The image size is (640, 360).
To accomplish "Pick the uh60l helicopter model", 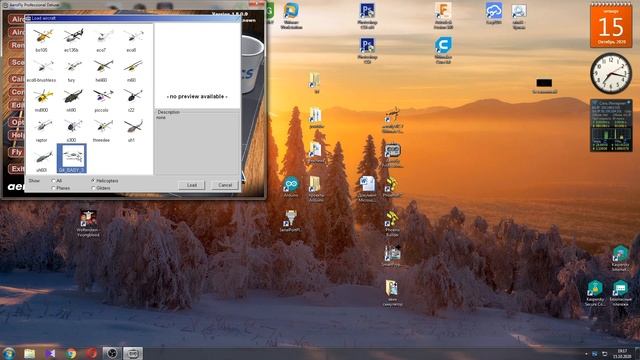I will coord(42,160).
